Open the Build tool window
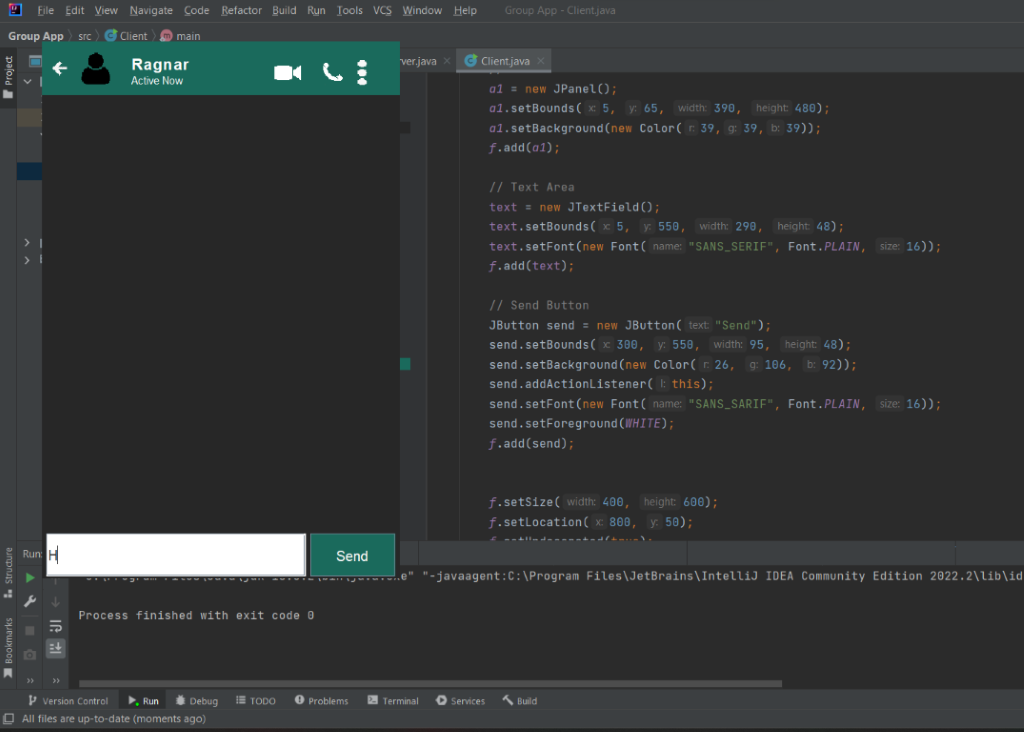The height and width of the screenshot is (732, 1024). point(520,701)
